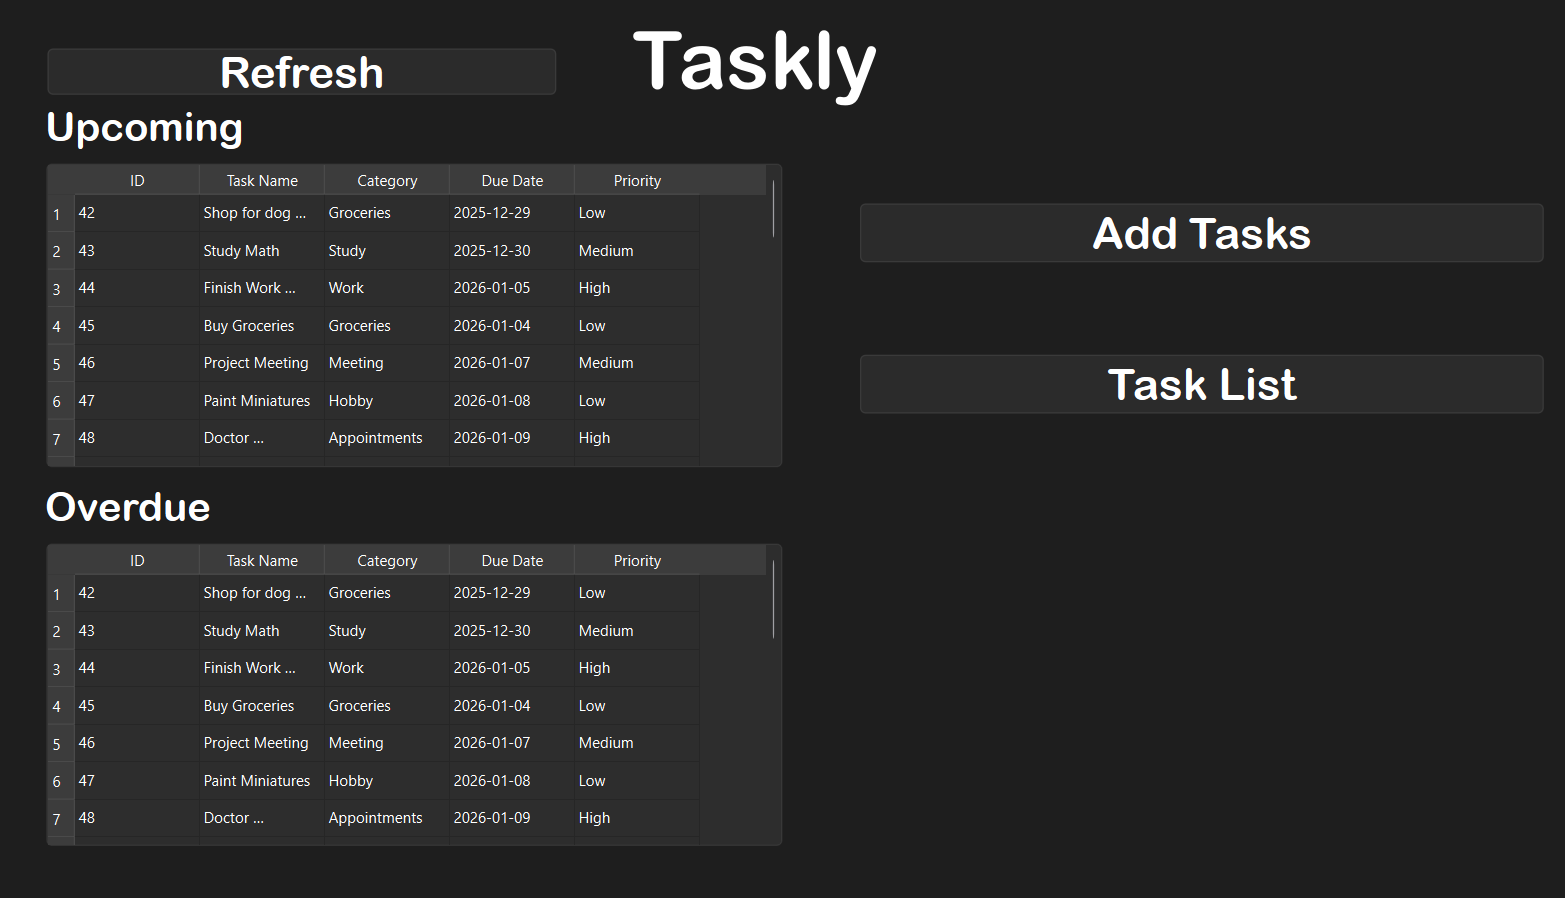Sort Upcoming table by Priority column
Screen dimensions: 1565x898
point(637,180)
